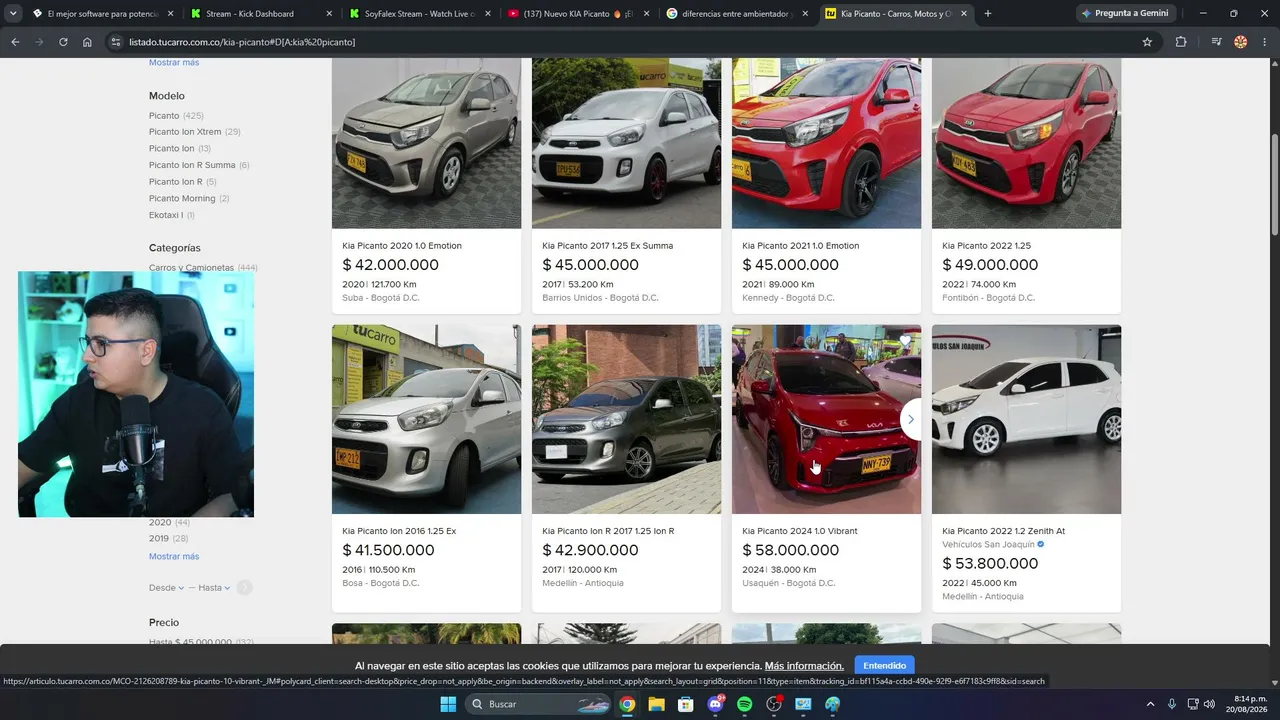Open the browser extensions menu

coord(1181,42)
